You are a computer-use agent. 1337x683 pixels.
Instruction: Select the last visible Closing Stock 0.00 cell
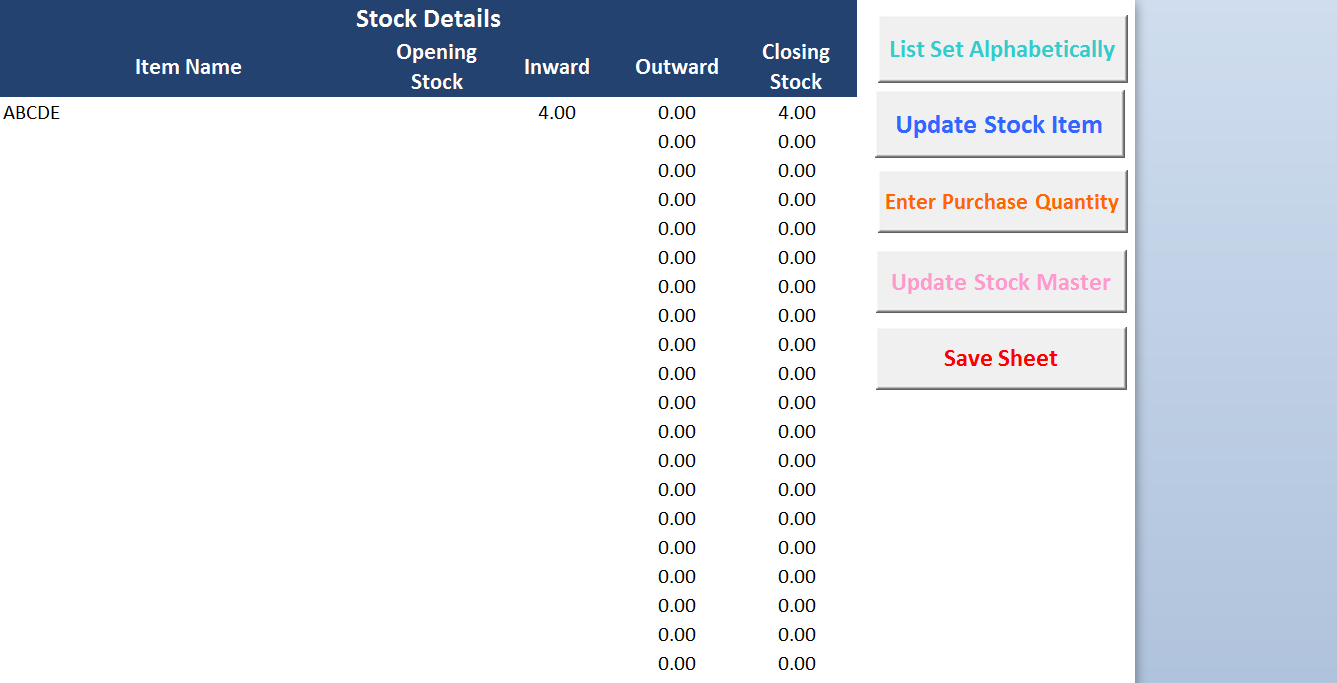(797, 664)
